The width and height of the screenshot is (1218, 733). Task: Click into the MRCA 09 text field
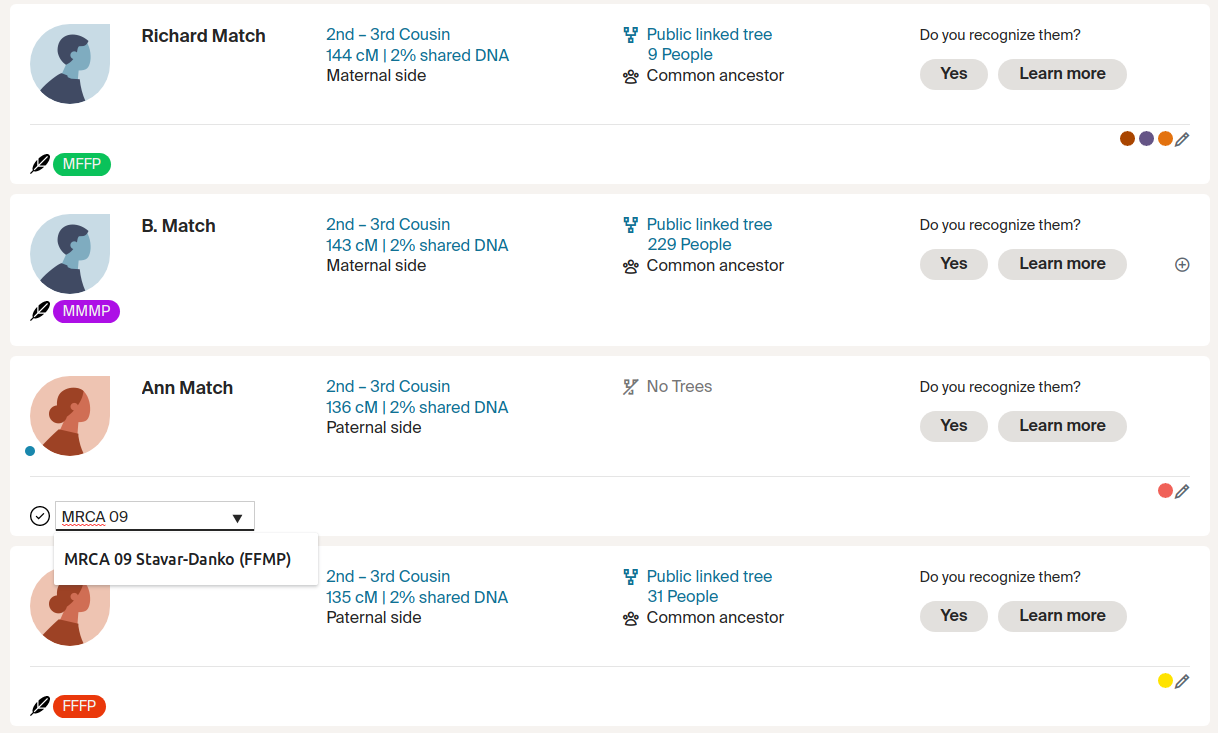tap(140, 517)
